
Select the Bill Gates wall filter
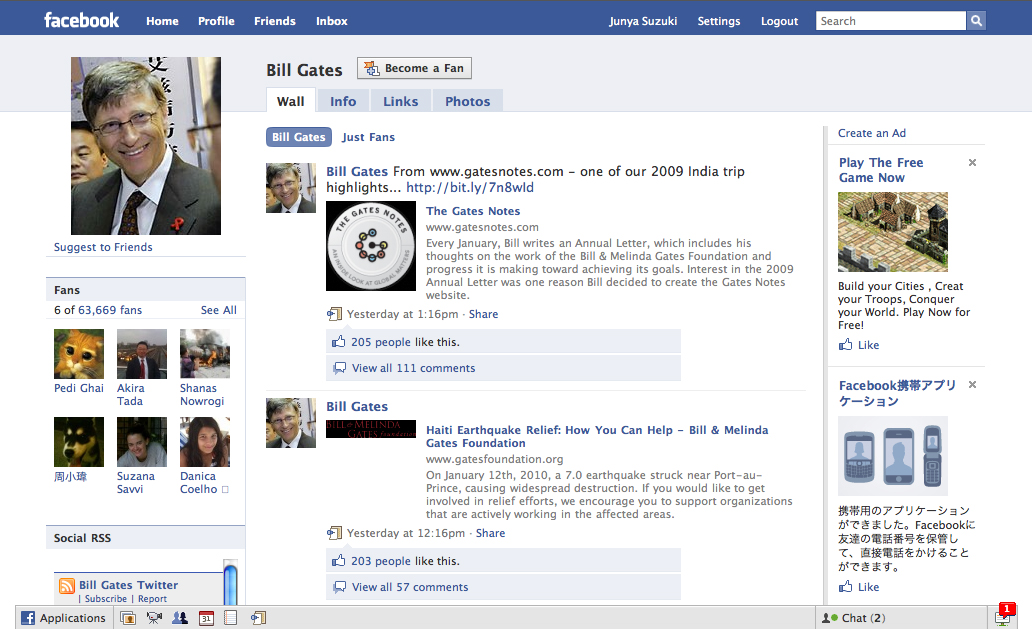tap(298, 137)
